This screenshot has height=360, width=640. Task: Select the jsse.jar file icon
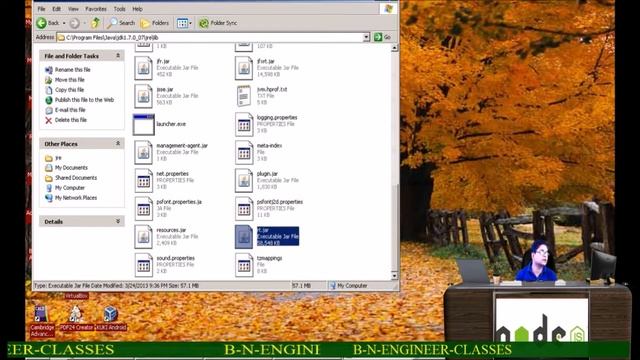point(143,96)
